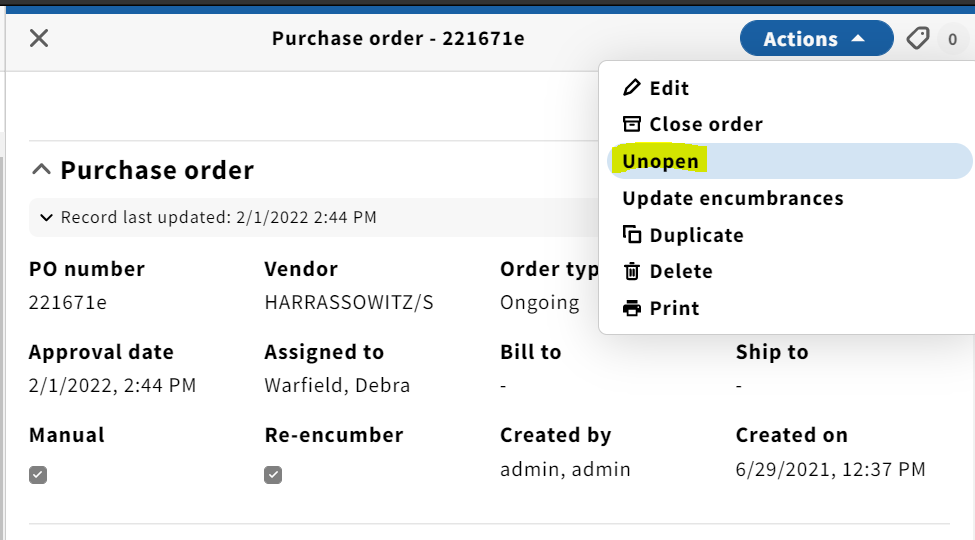Viewport: 975px width, 540px height.
Task: Open the Actions dropdown button
Action: coord(816,39)
